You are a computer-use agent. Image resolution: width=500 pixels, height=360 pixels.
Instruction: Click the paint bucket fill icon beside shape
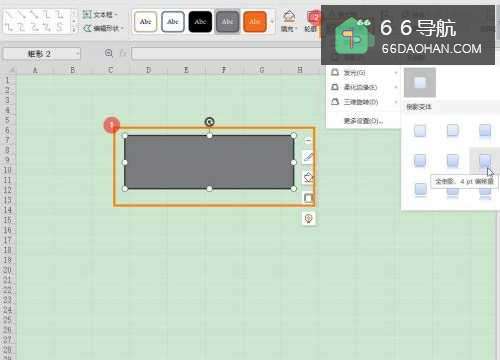308,177
